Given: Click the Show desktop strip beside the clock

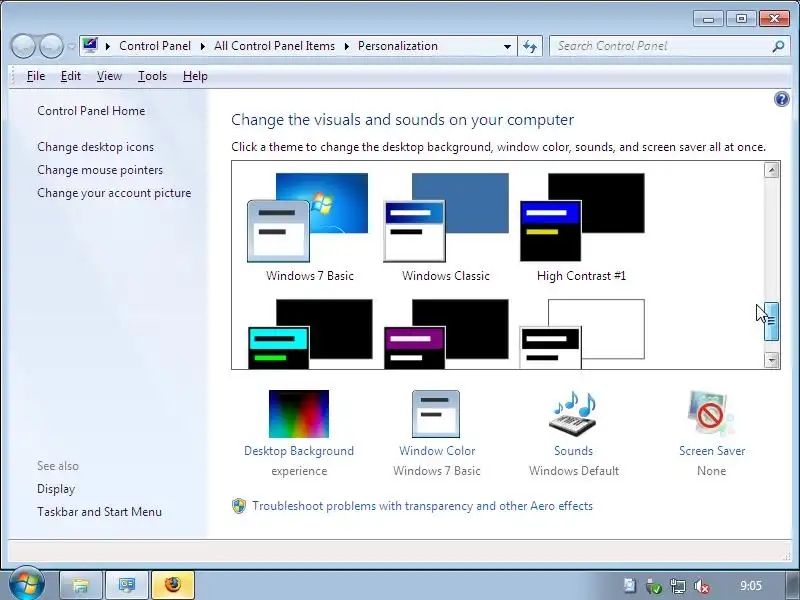Looking at the screenshot, I should click(791, 585).
